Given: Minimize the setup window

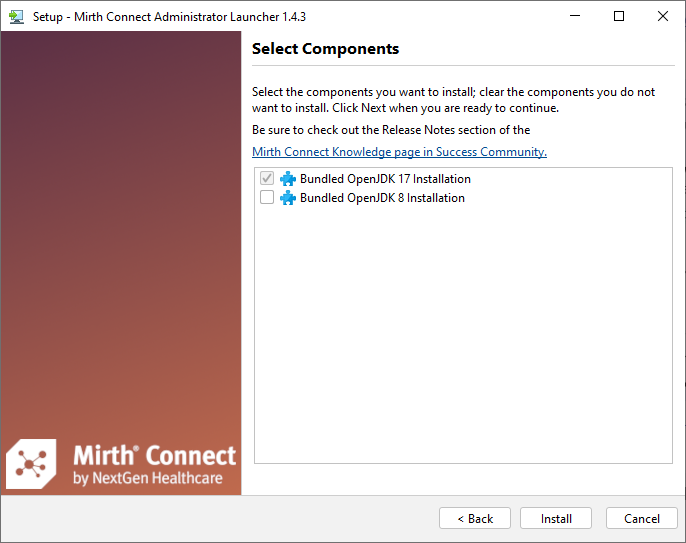Looking at the screenshot, I should coord(575,16).
